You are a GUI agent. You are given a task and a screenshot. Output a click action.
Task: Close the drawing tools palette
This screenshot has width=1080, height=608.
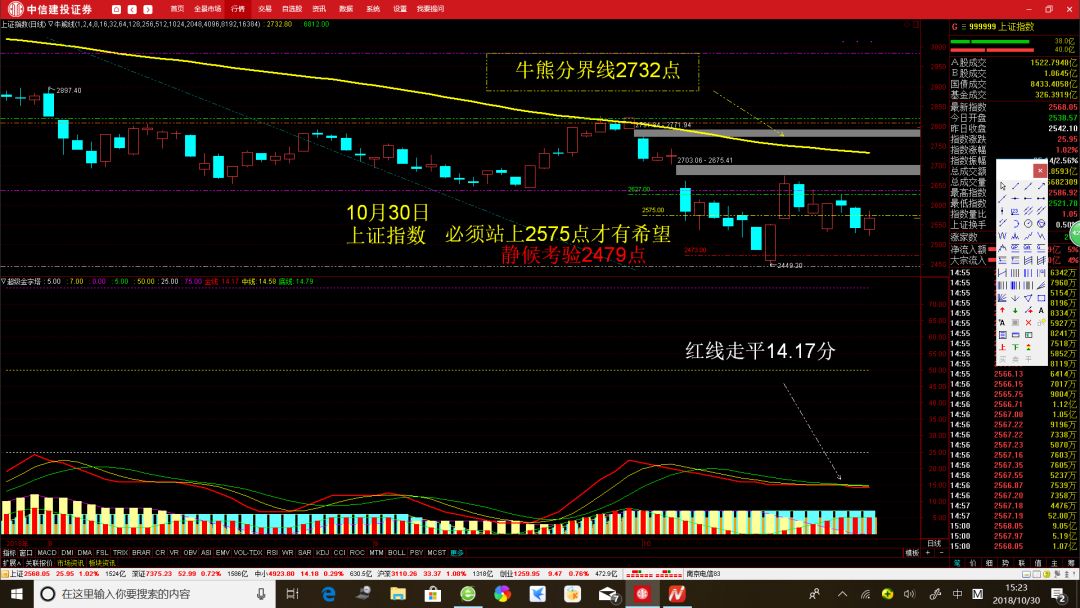coord(1040,169)
